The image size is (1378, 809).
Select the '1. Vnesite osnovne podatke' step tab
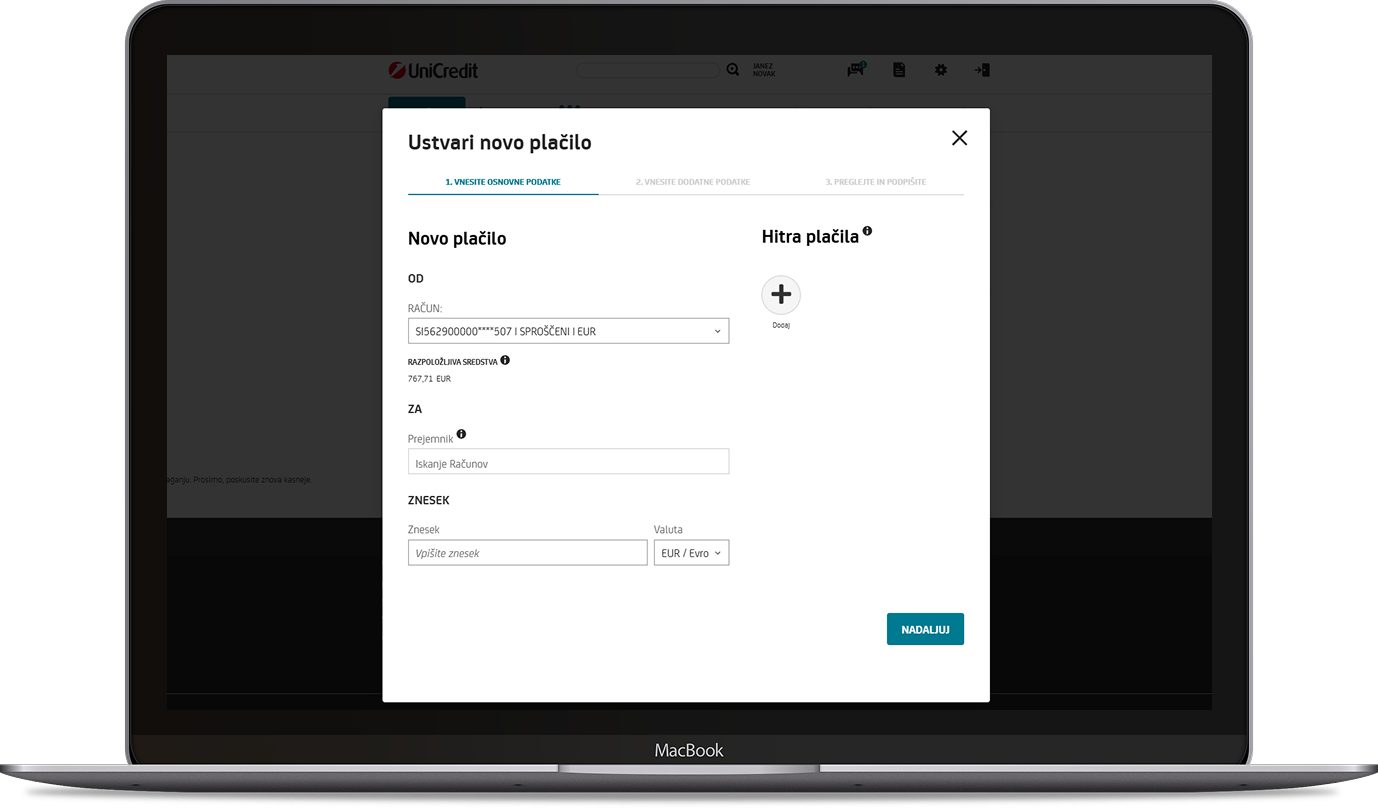[503, 182]
